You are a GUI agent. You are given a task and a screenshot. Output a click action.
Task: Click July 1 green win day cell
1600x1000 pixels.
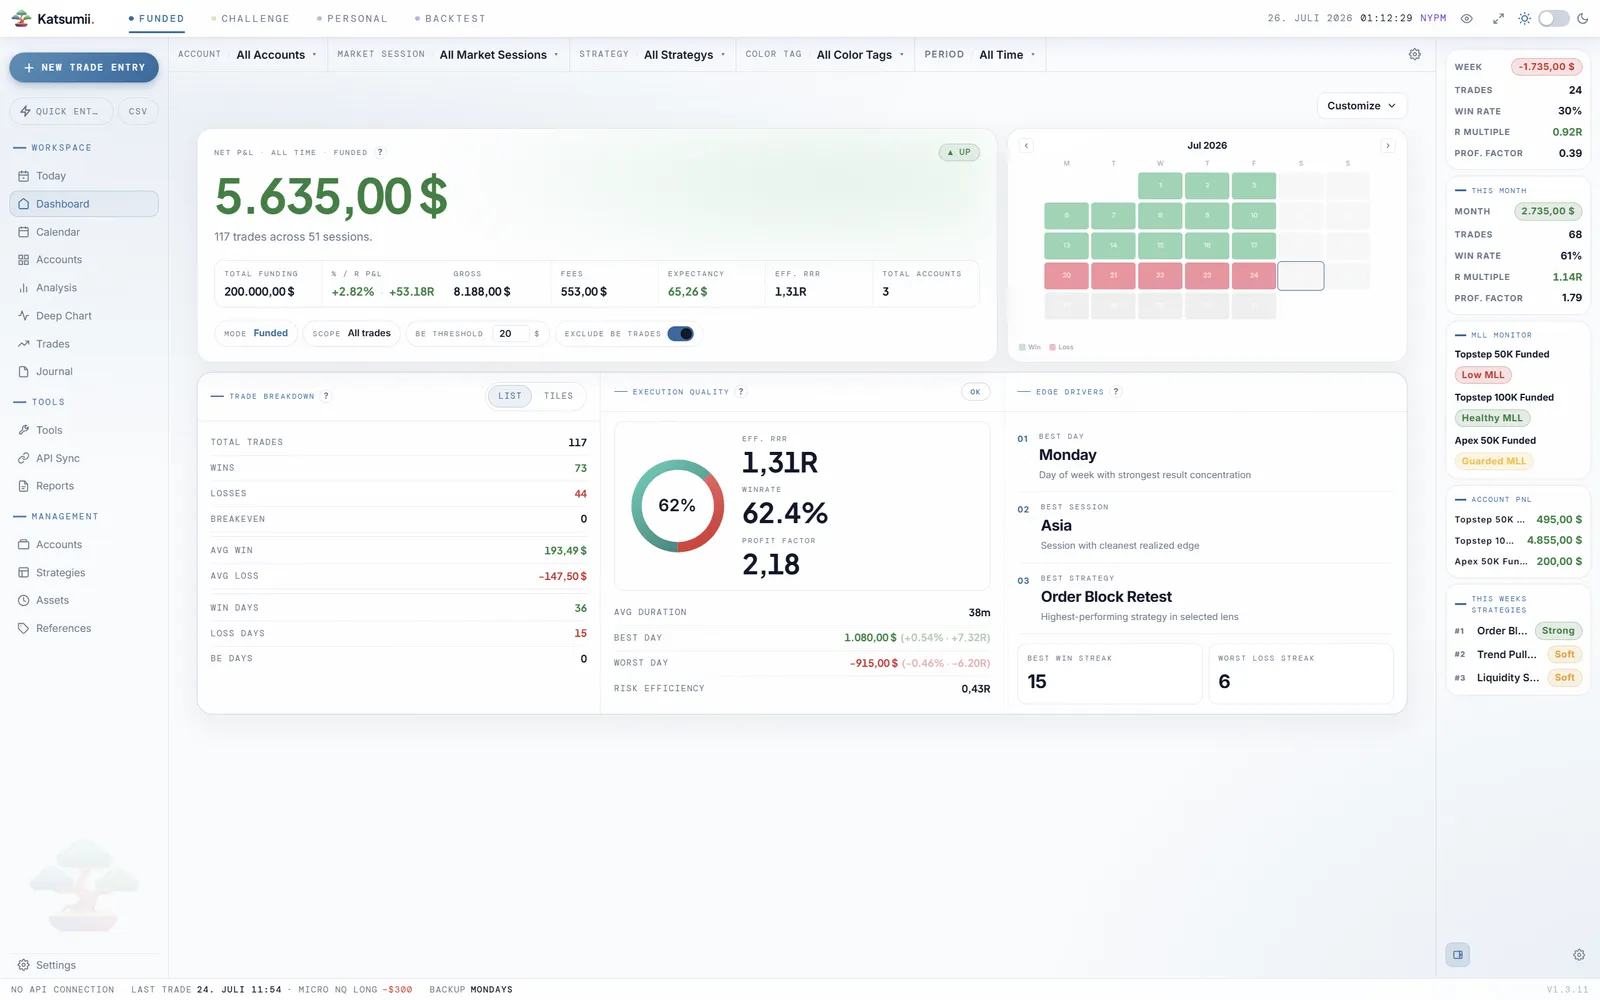tap(1160, 185)
